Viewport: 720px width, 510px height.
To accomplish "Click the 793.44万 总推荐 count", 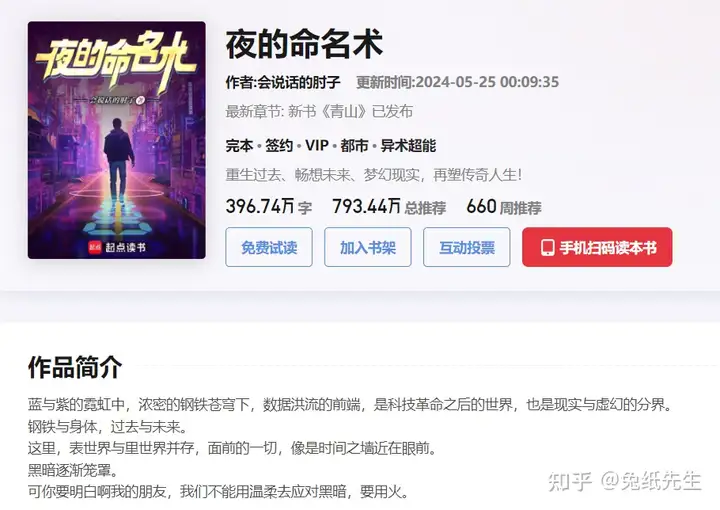I will pos(389,207).
